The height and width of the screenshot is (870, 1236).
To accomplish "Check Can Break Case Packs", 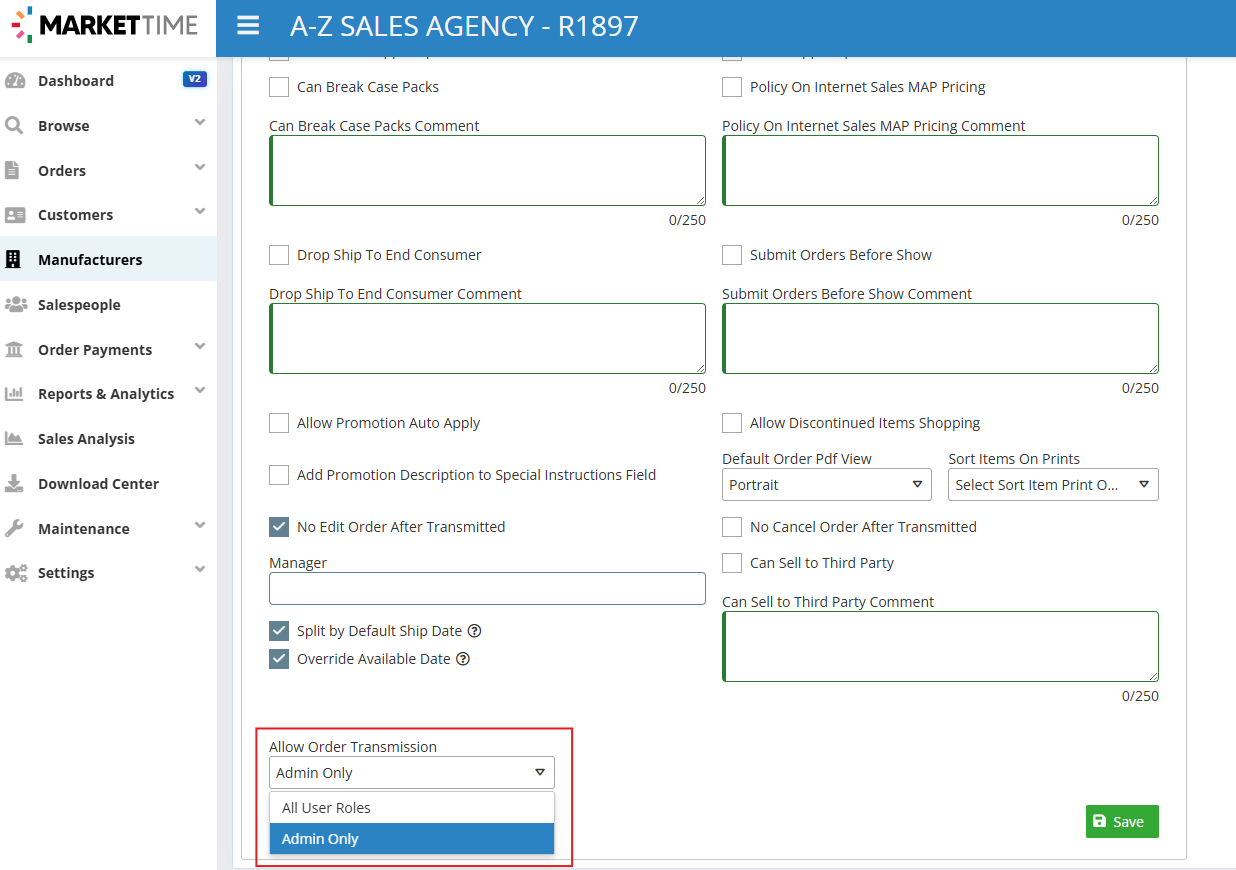I will (x=279, y=87).
